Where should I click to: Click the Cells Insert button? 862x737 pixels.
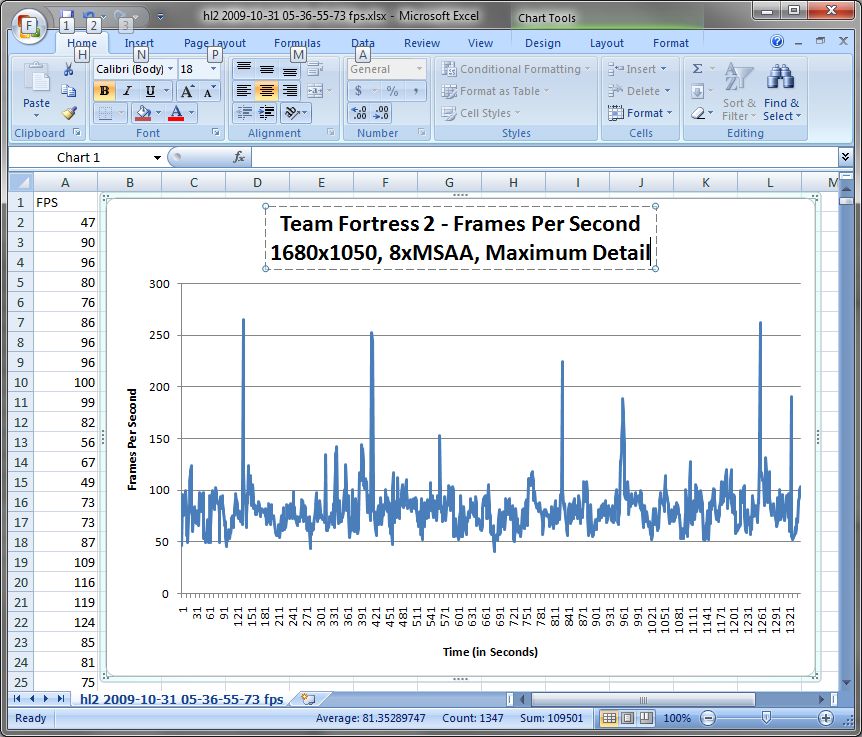[x=637, y=69]
